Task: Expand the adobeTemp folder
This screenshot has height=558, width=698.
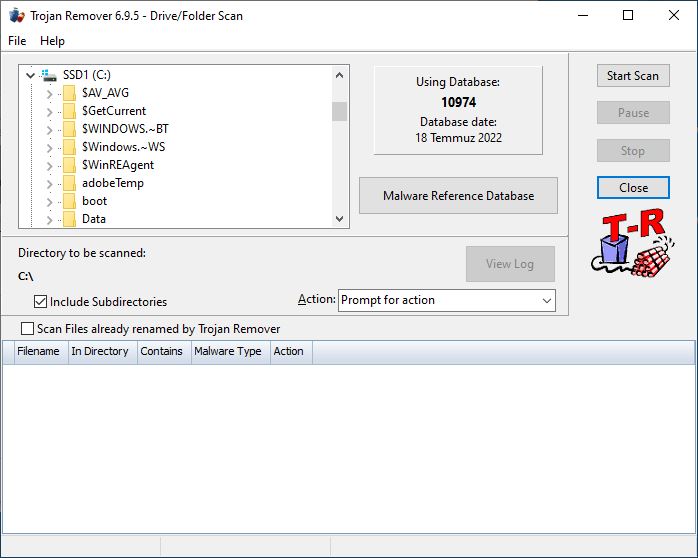Action: [x=49, y=184]
